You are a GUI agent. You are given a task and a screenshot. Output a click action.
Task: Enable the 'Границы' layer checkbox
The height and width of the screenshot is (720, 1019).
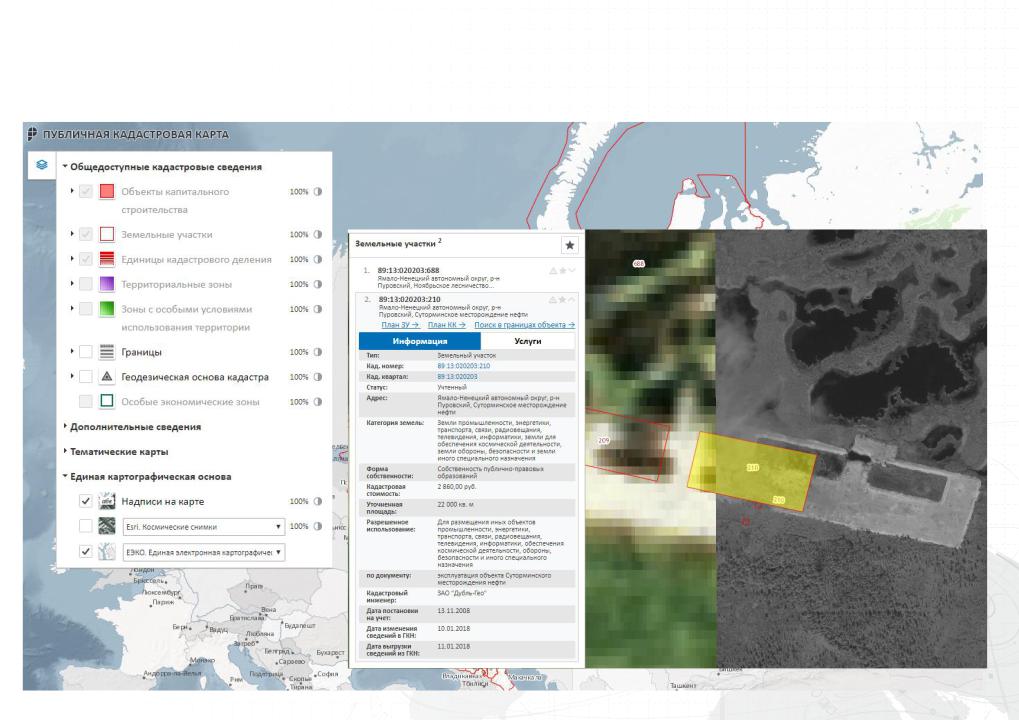pos(86,352)
